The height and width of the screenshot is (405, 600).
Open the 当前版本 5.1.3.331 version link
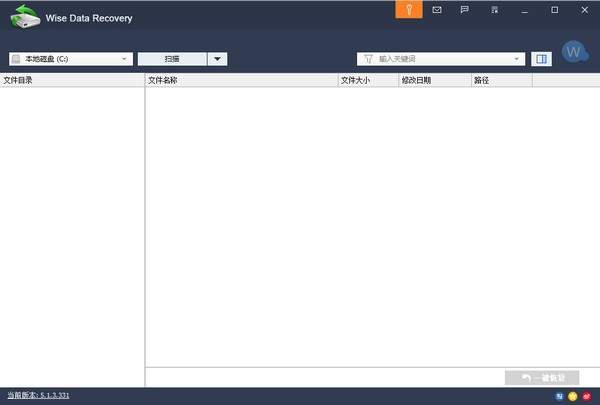[39, 396]
